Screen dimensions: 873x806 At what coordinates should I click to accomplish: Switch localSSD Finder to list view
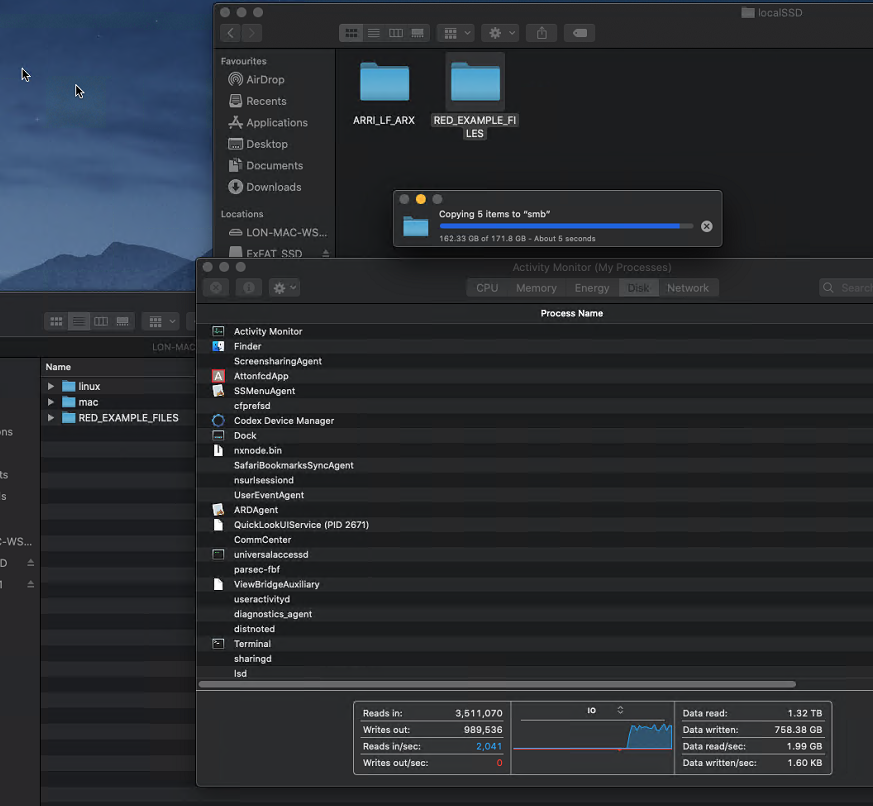pyautogui.click(x=374, y=33)
